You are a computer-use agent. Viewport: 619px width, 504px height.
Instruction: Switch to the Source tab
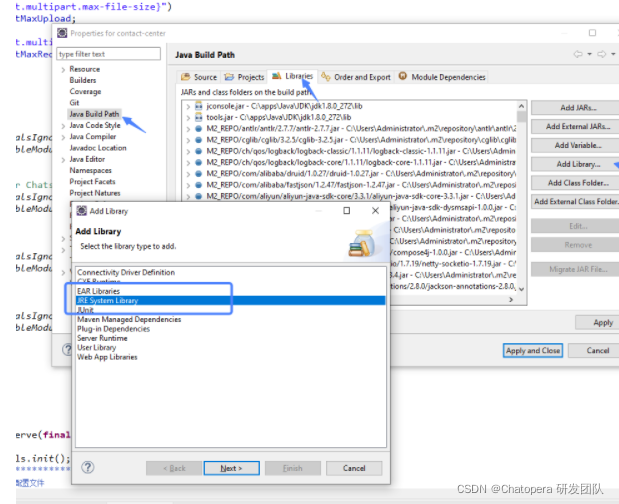pyautogui.click(x=199, y=77)
